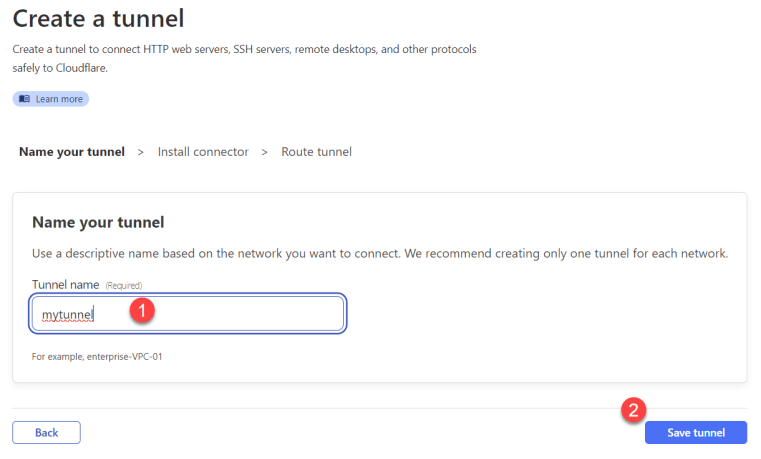761x459 pixels.
Task: Click the first breadcrumb chevron separator
Action: point(141,152)
